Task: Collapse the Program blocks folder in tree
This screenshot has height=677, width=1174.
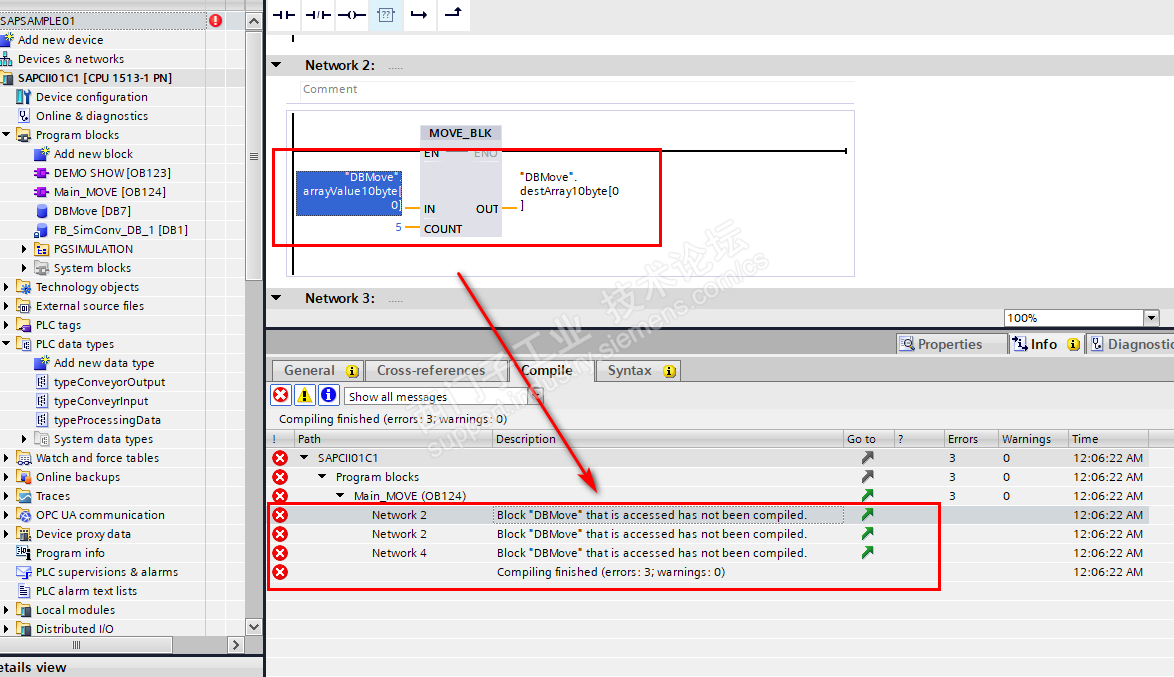Action: [x=7, y=135]
